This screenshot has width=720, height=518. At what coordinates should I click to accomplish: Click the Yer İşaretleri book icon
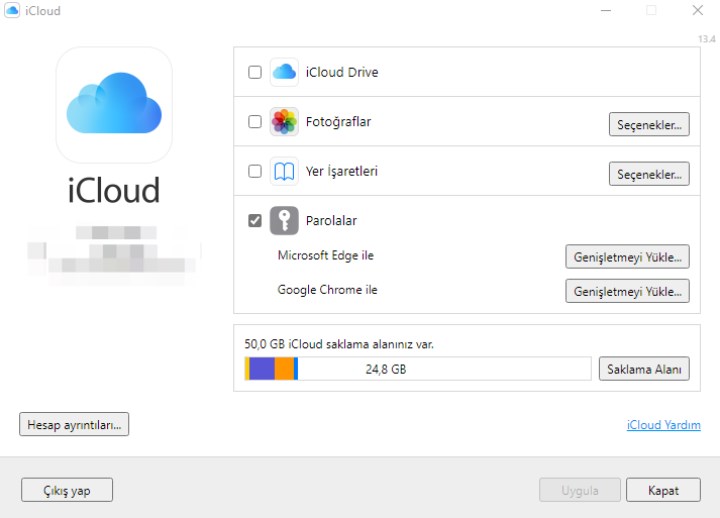pyautogui.click(x=284, y=171)
